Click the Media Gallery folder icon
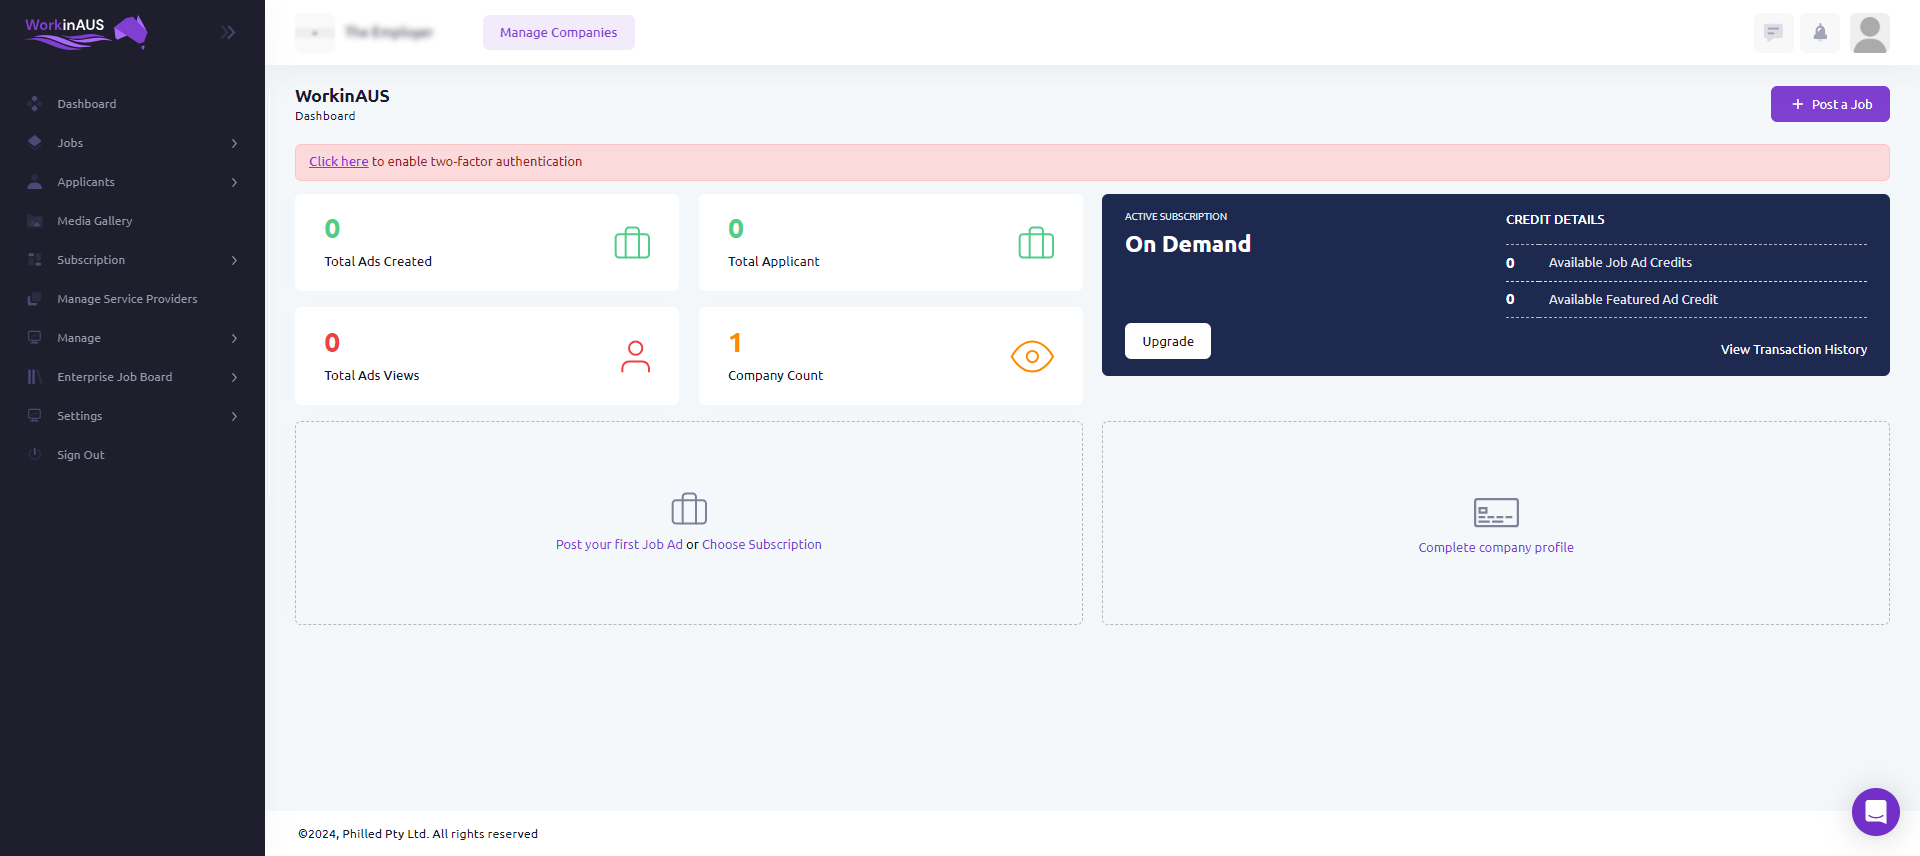This screenshot has height=856, width=1920. [35, 221]
